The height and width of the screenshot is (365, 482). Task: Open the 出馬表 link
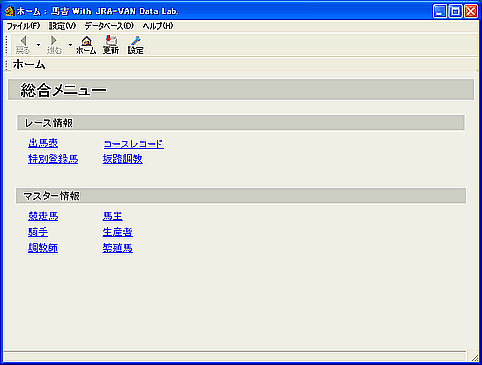(x=43, y=143)
